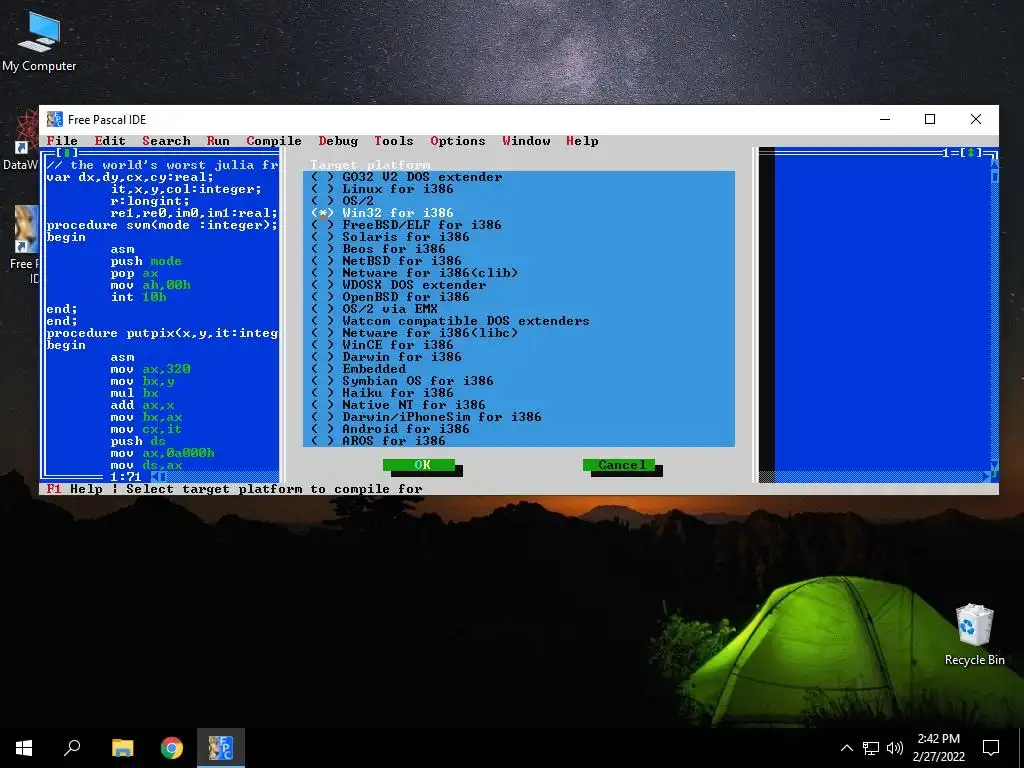Open the DataW desktop shortcut
Viewport: 1024px width, 768px height.
[20, 142]
